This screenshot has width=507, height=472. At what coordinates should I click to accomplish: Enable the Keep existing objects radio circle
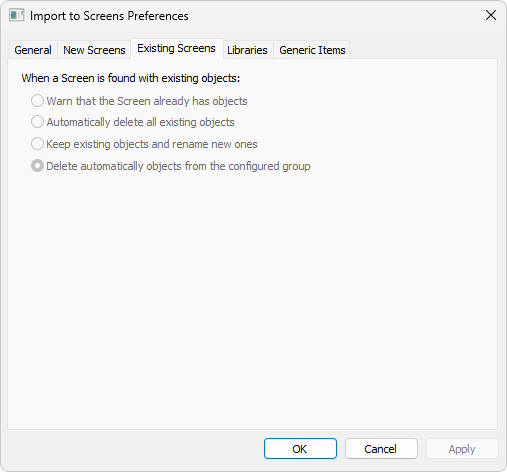click(x=37, y=144)
